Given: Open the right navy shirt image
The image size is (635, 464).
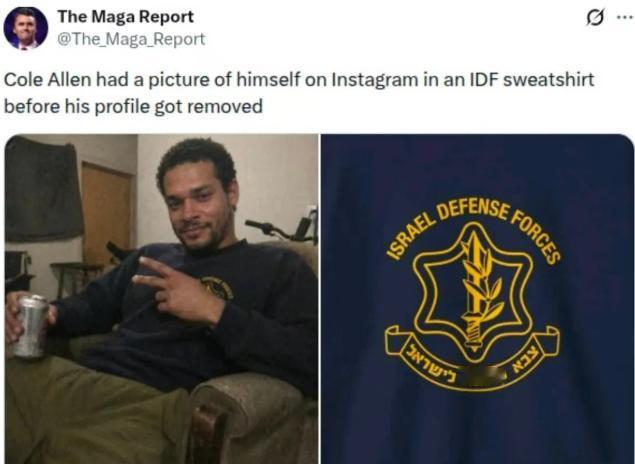Looking at the screenshot, I should click(x=477, y=299).
